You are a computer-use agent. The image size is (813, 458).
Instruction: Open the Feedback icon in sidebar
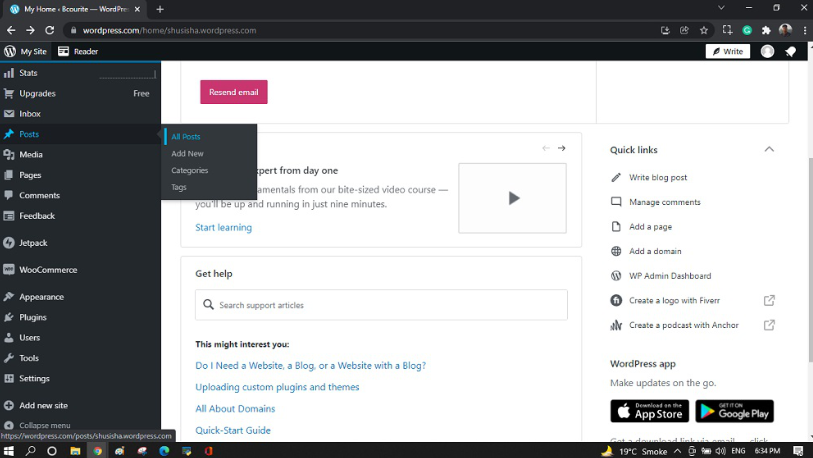9,216
